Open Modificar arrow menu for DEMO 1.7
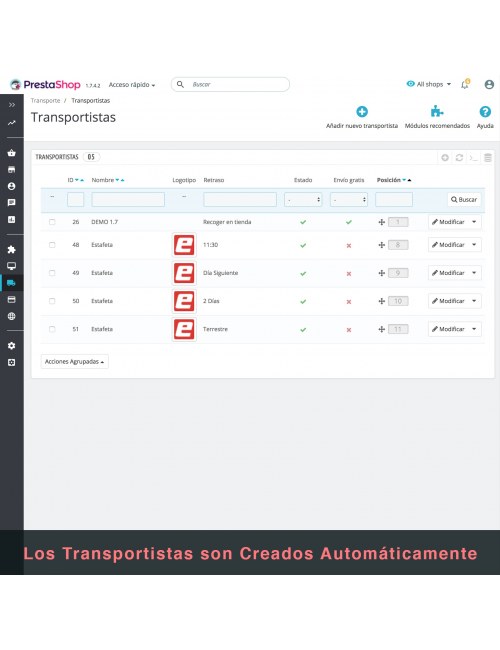The width and height of the screenshot is (500, 650). (x=474, y=222)
